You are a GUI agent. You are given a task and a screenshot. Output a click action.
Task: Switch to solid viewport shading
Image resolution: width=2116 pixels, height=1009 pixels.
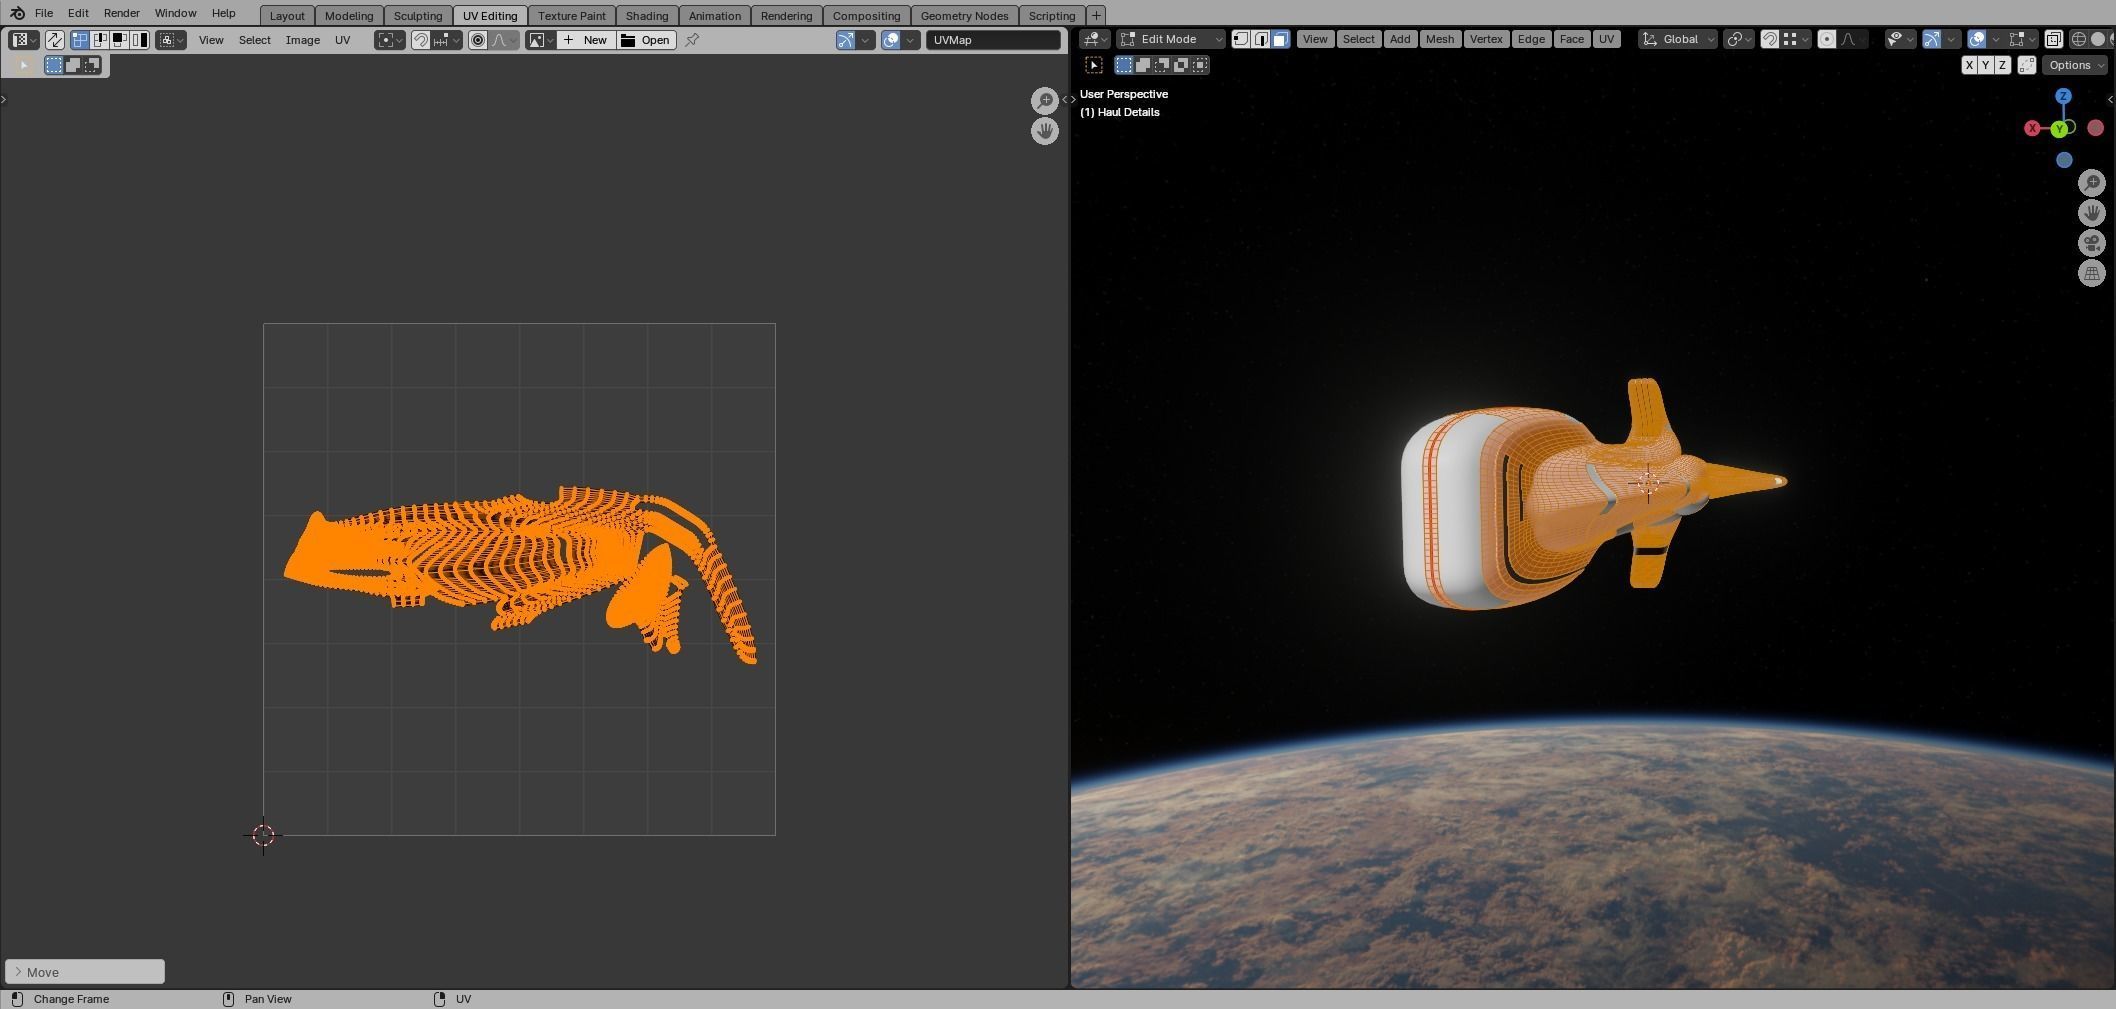click(2098, 39)
